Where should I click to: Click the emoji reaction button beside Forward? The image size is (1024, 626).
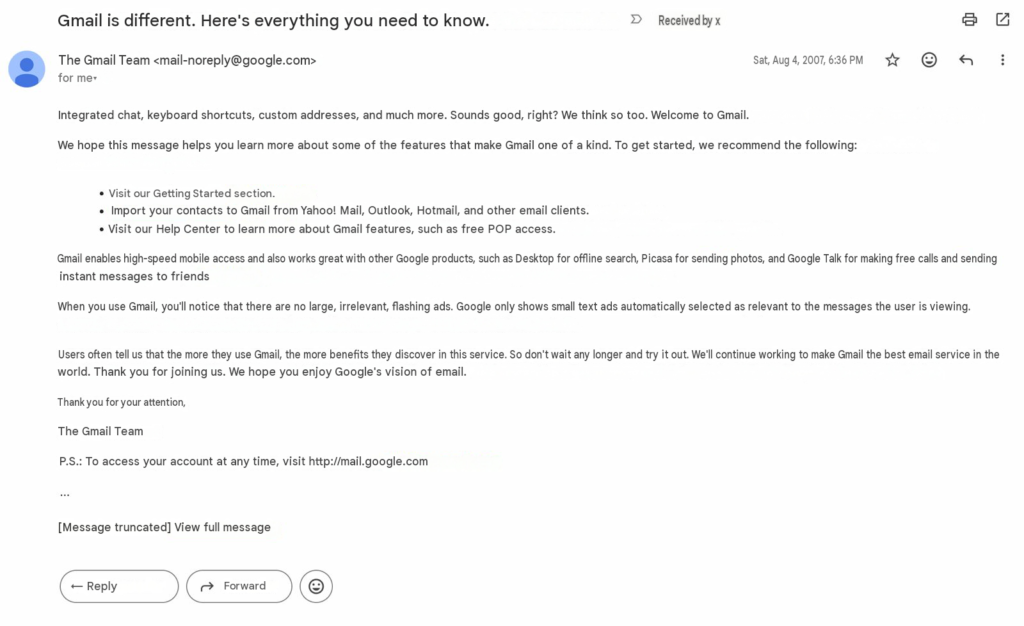[316, 586]
